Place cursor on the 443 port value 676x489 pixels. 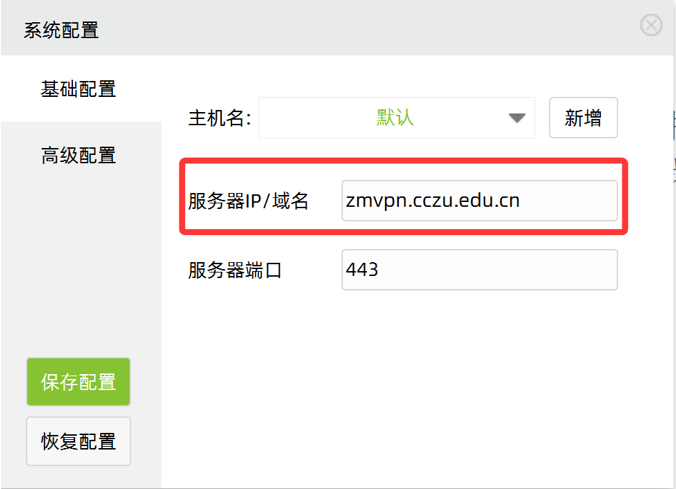[361, 270]
